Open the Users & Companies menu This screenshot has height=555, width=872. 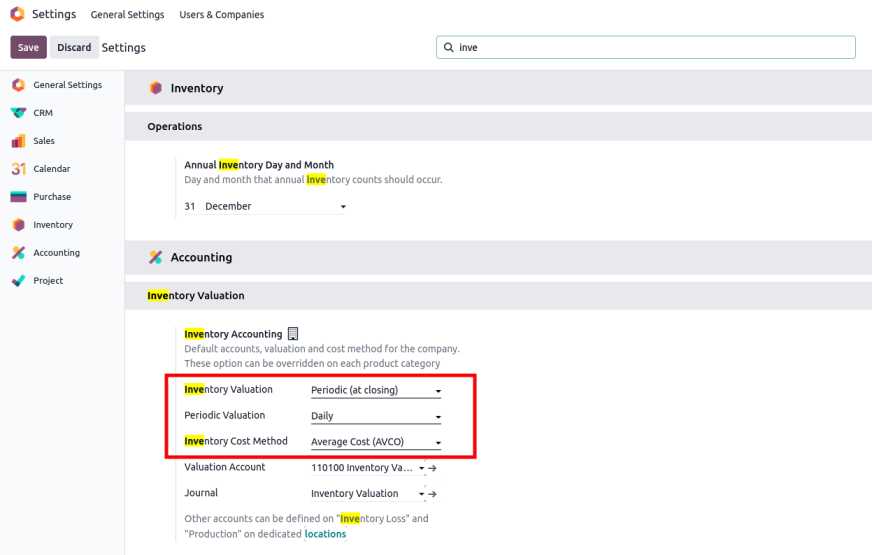(x=221, y=15)
